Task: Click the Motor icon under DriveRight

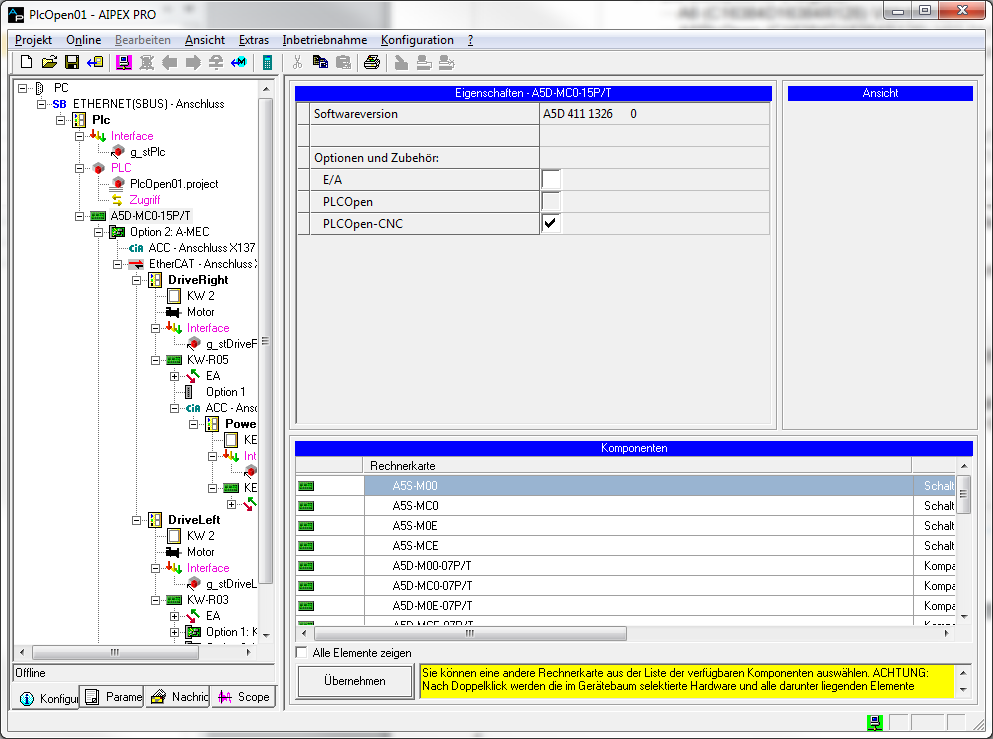Action: 174,312
